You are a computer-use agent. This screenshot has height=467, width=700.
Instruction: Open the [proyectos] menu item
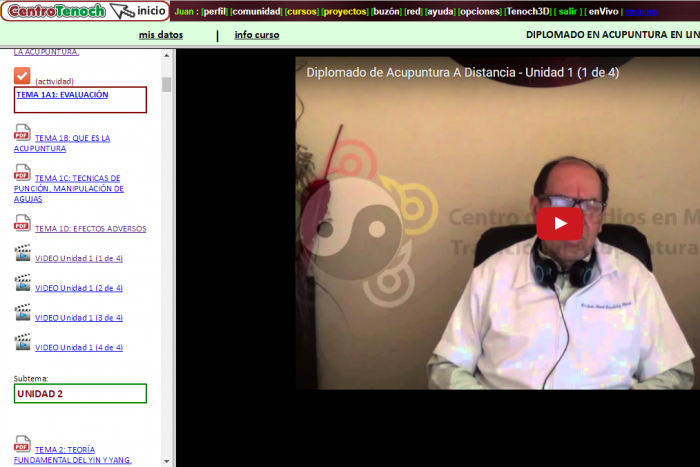(344, 11)
